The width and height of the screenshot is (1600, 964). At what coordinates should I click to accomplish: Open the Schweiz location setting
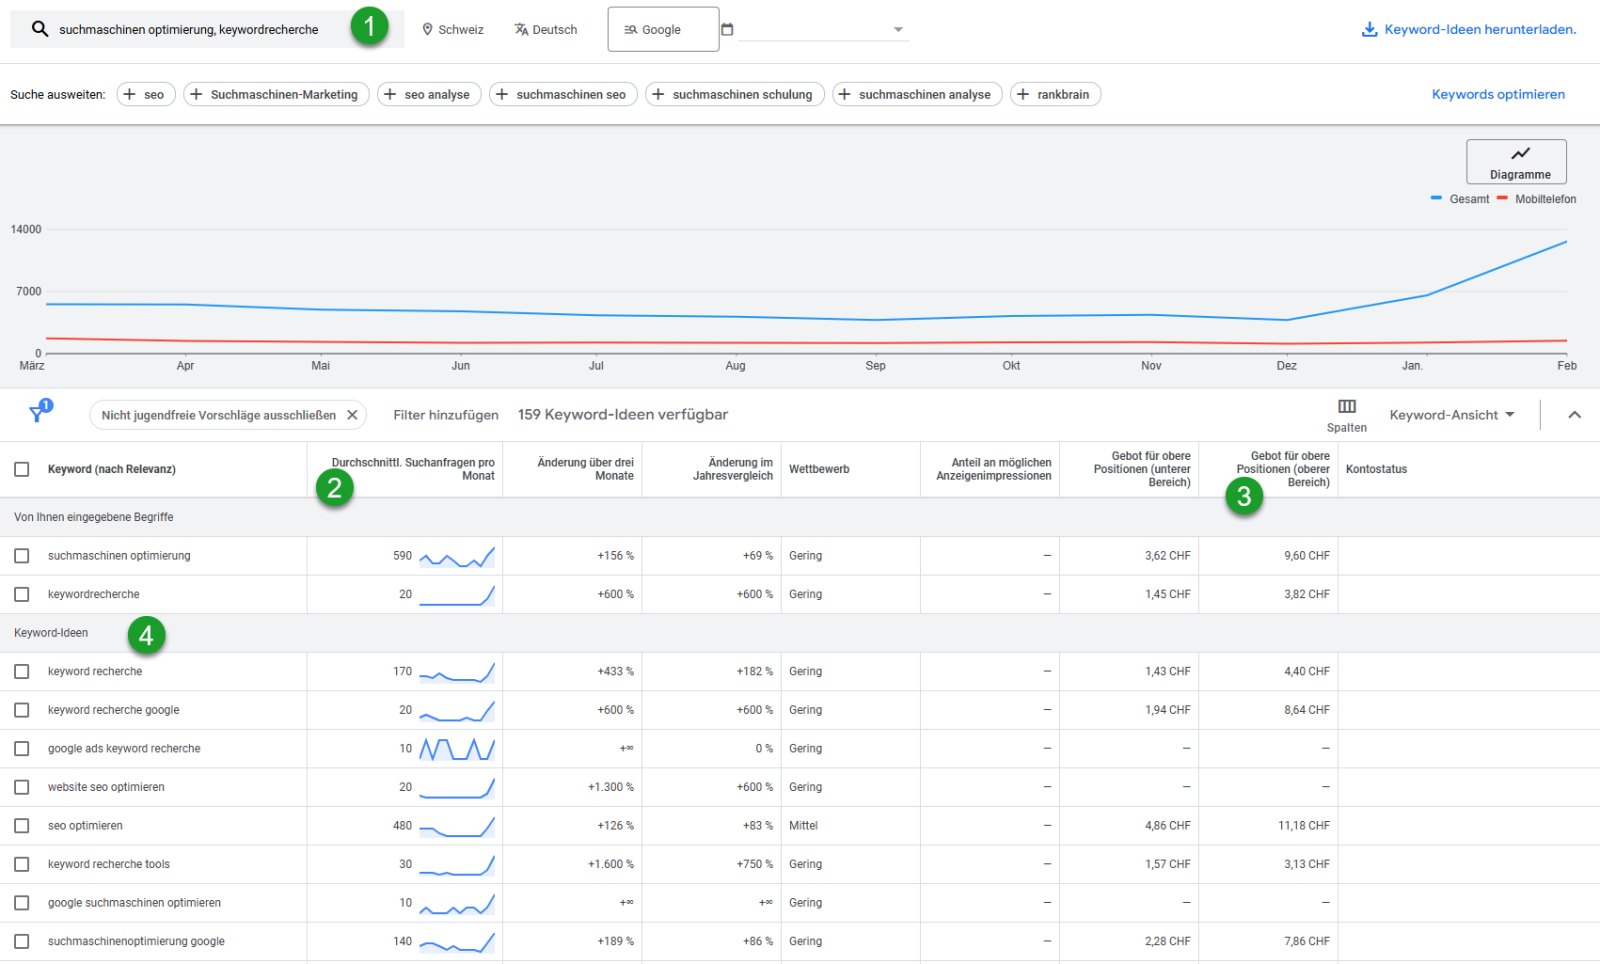pyautogui.click(x=453, y=30)
